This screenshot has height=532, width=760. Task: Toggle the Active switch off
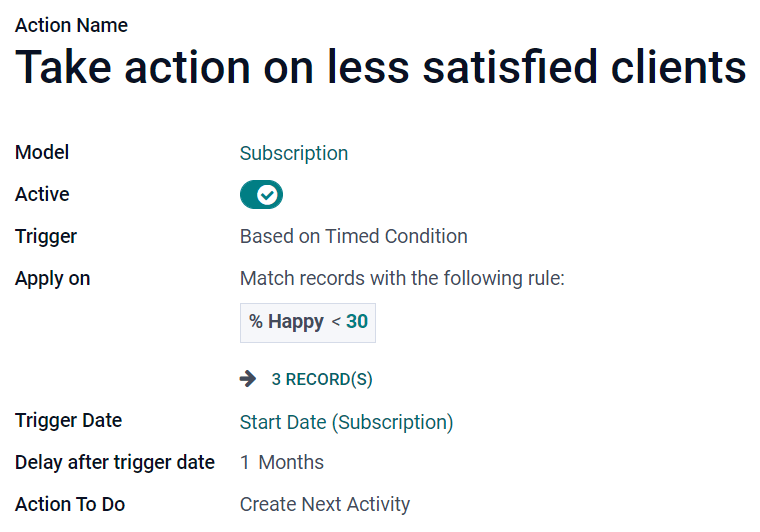click(x=261, y=195)
